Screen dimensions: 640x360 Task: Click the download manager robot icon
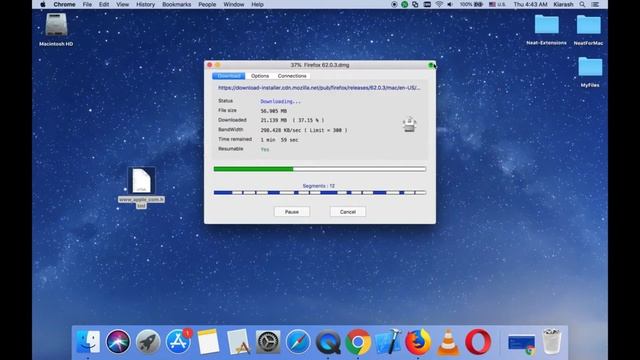point(409,124)
